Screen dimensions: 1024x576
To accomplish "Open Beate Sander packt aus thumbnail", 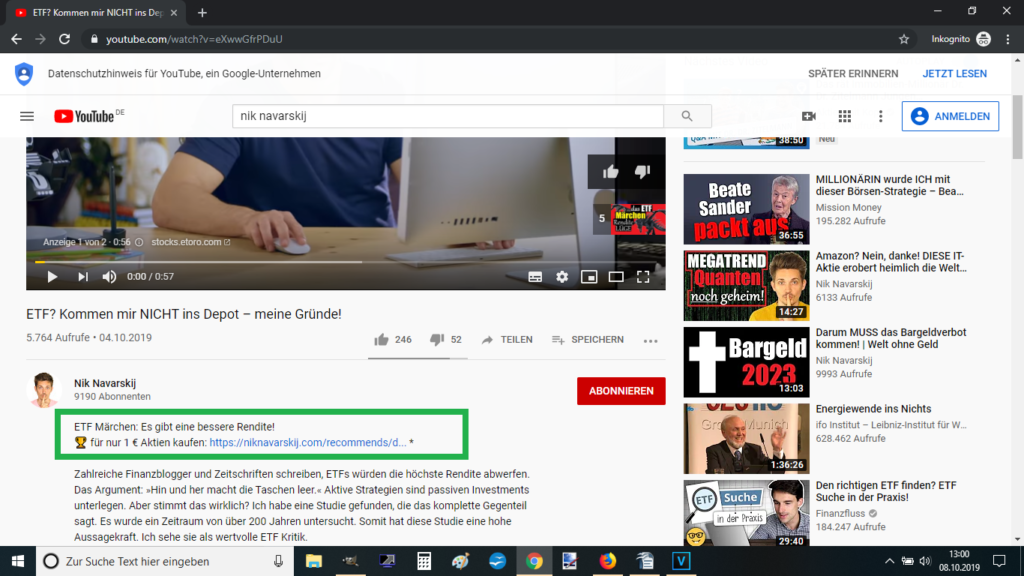I will (x=746, y=209).
